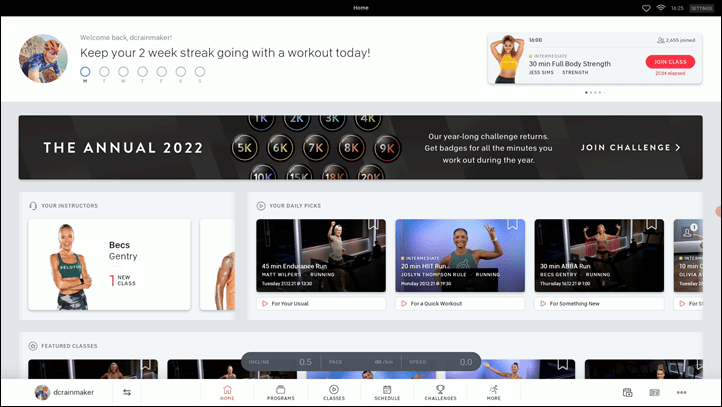
Task: Tap the Speed 0.0 readout
Action: point(441,362)
